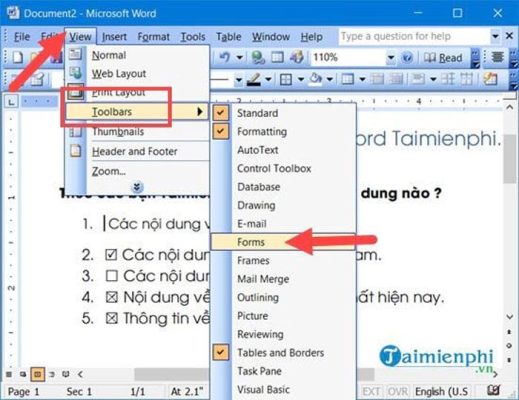Switch to Normal view button at bottom
The height and width of the screenshot is (400, 519).
click(x=9, y=374)
